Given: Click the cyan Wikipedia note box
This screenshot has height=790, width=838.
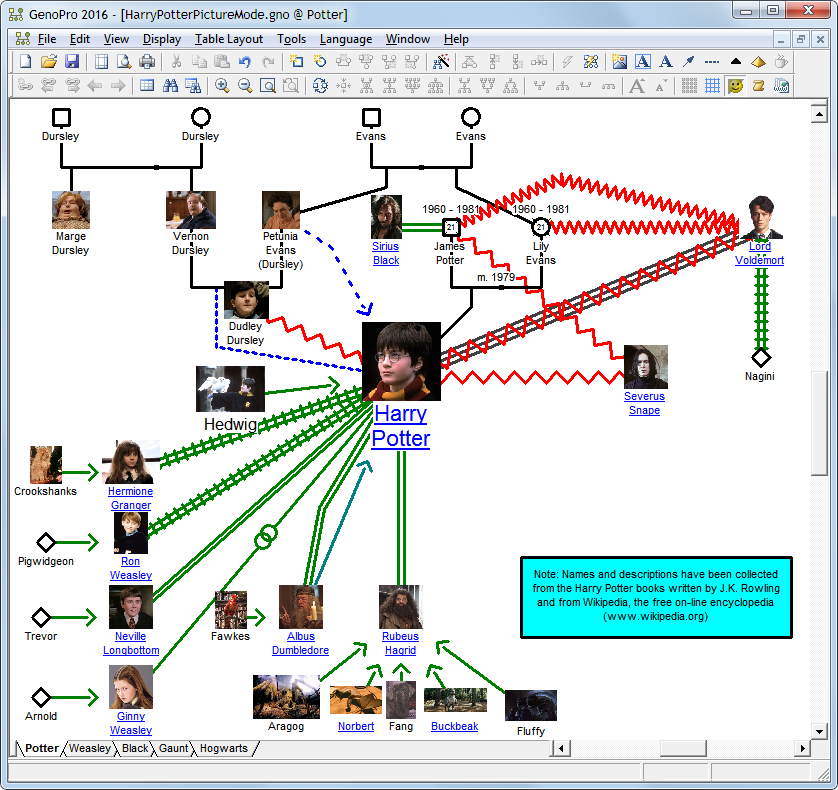Looking at the screenshot, I should pyautogui.click(x=656, y=597).
